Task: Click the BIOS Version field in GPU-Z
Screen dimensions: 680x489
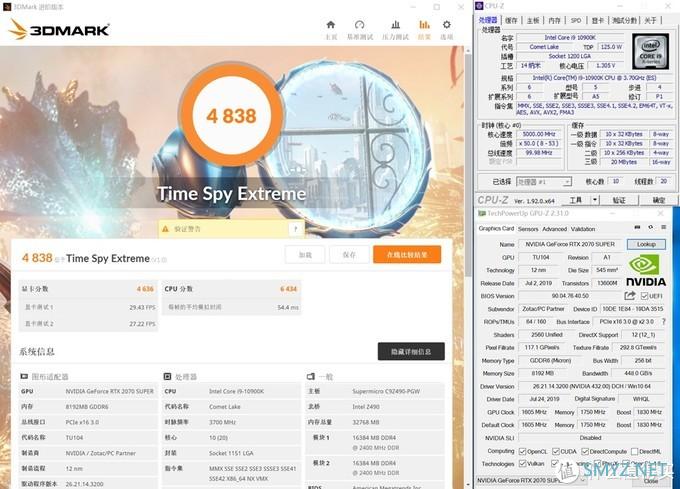Action: point(570,296)
